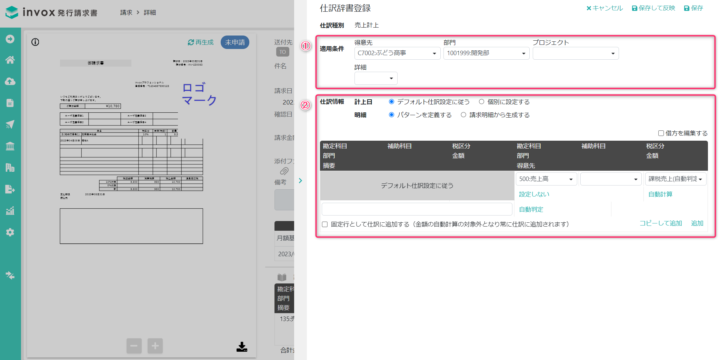Open the empty プロジェクト dropdown

tap(575, 53)
